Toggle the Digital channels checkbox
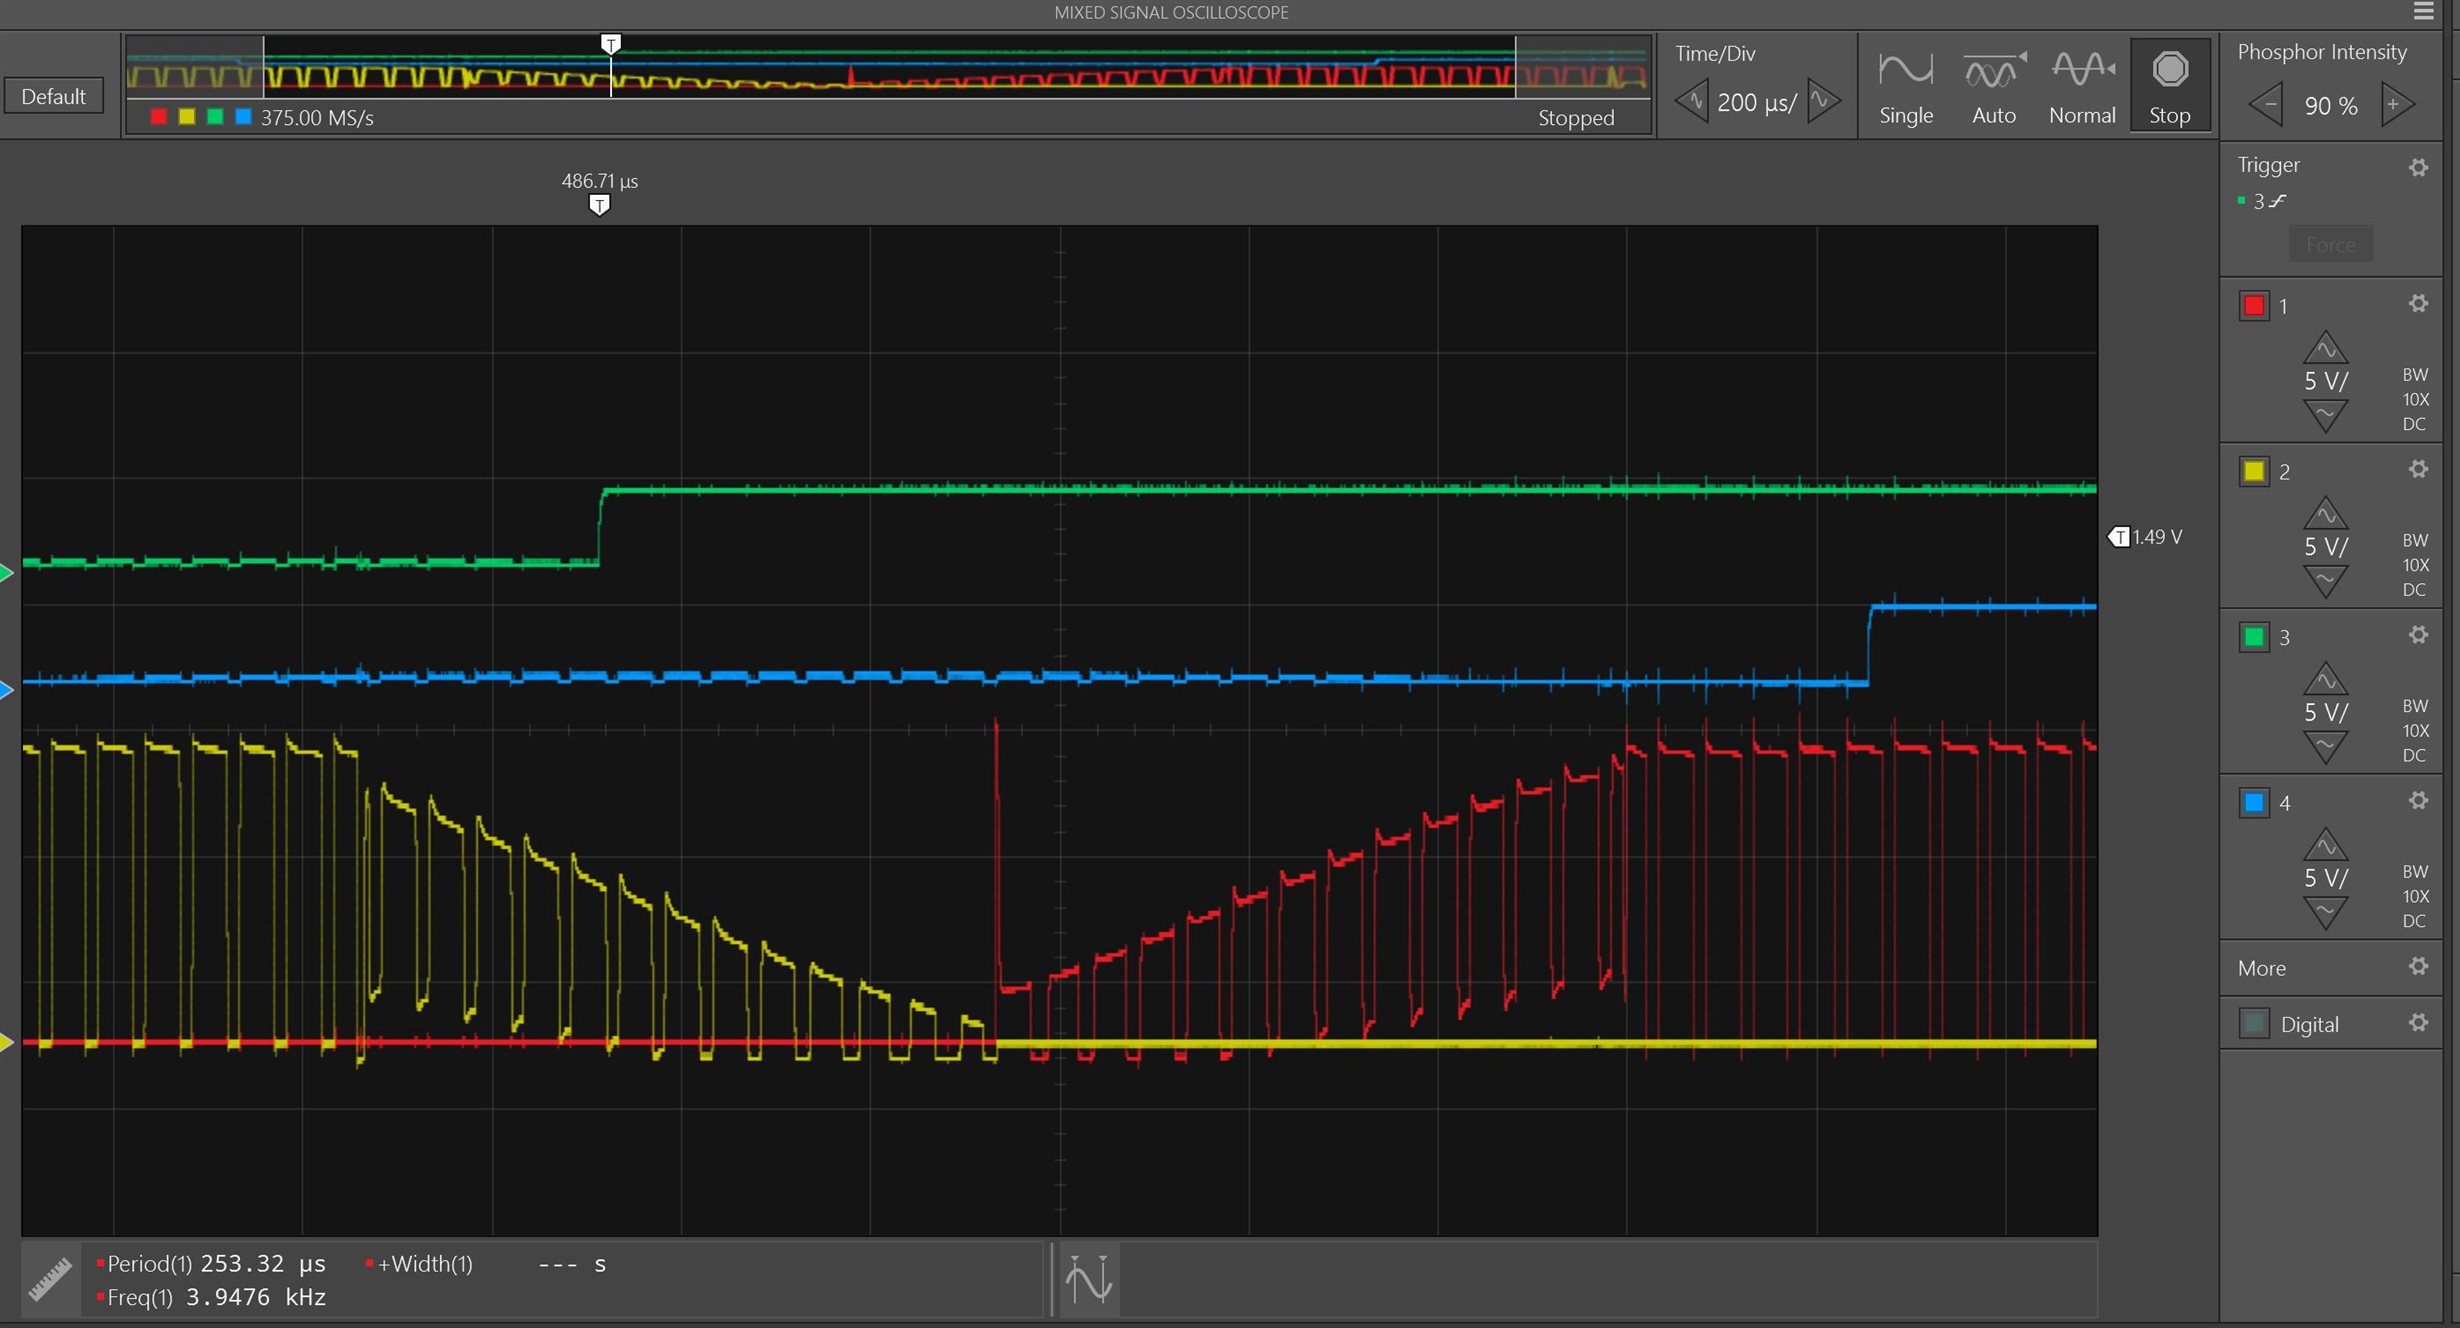The width and height of the screenshot is (2460, 1328). (2254, 1024)
